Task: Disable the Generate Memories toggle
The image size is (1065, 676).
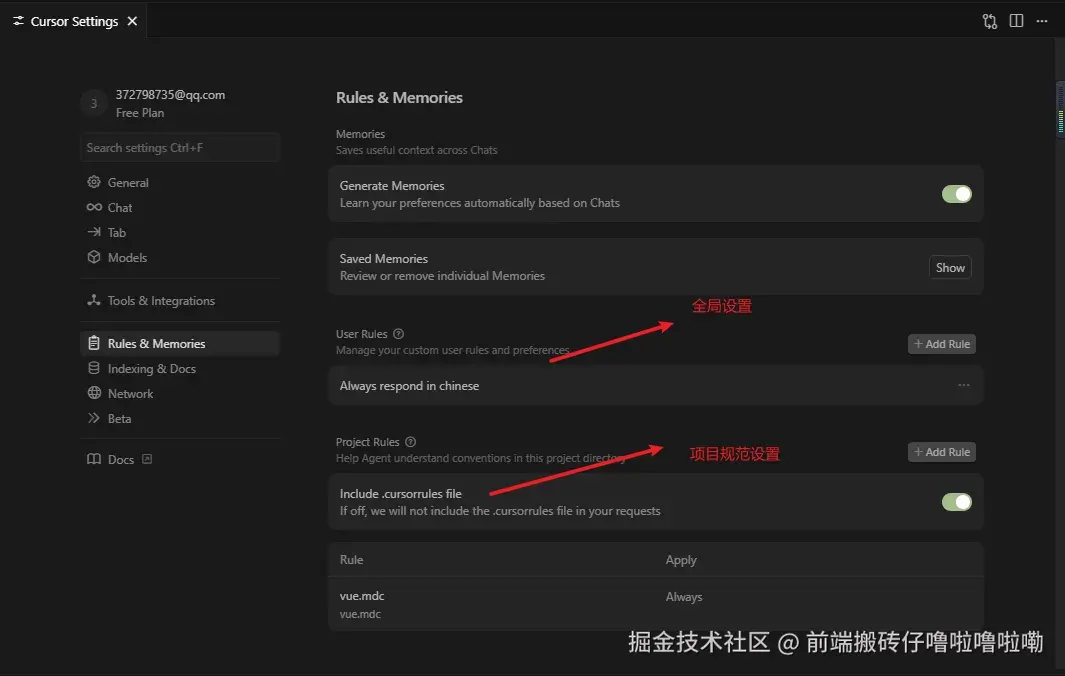Action: (956, 194)
